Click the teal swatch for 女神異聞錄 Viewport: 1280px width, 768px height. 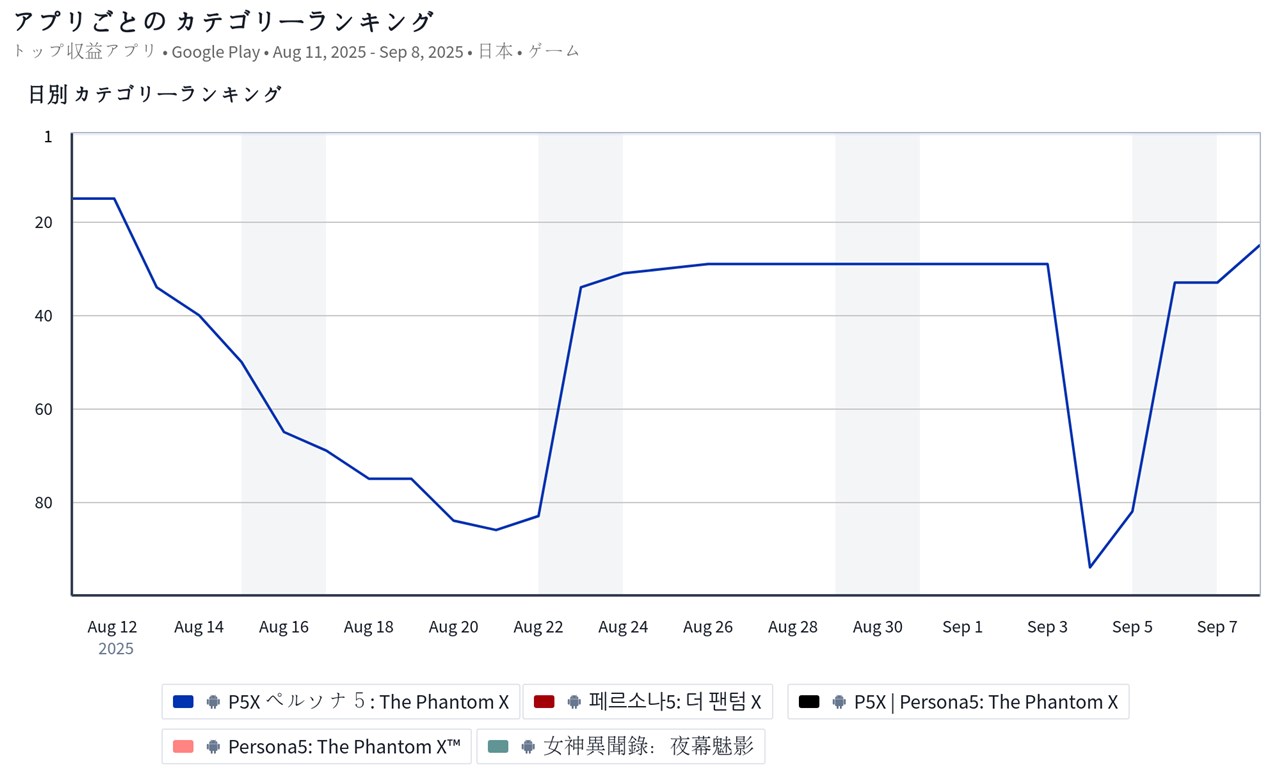[x=498, y=746]
